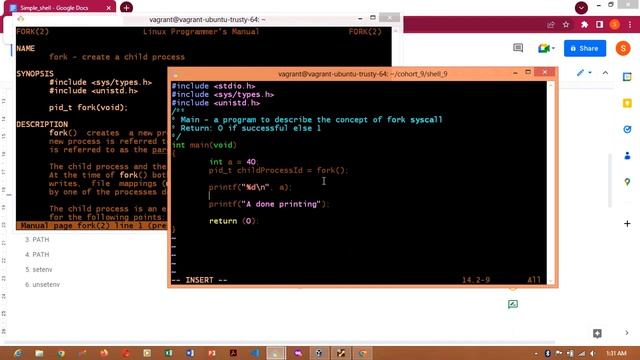Click the '5. setenv' outline item
This screenshot has width=640, height=360.
click(x=38, y=269)
